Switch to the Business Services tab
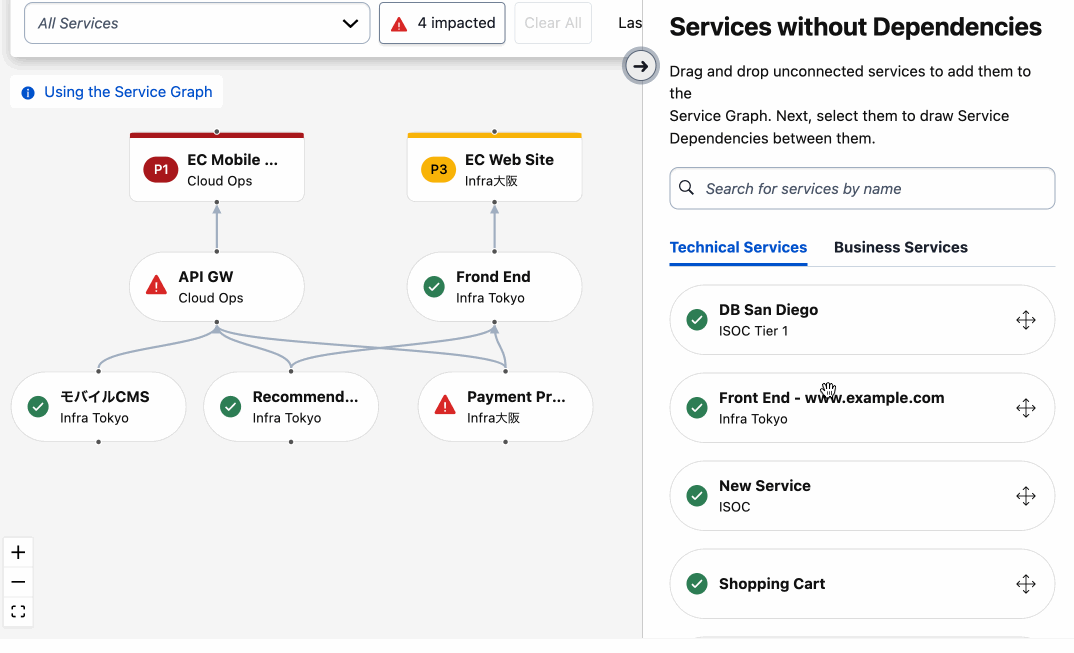Viewport: 1074px width, 653px height. pyautogui.click(x=900, y=247)
